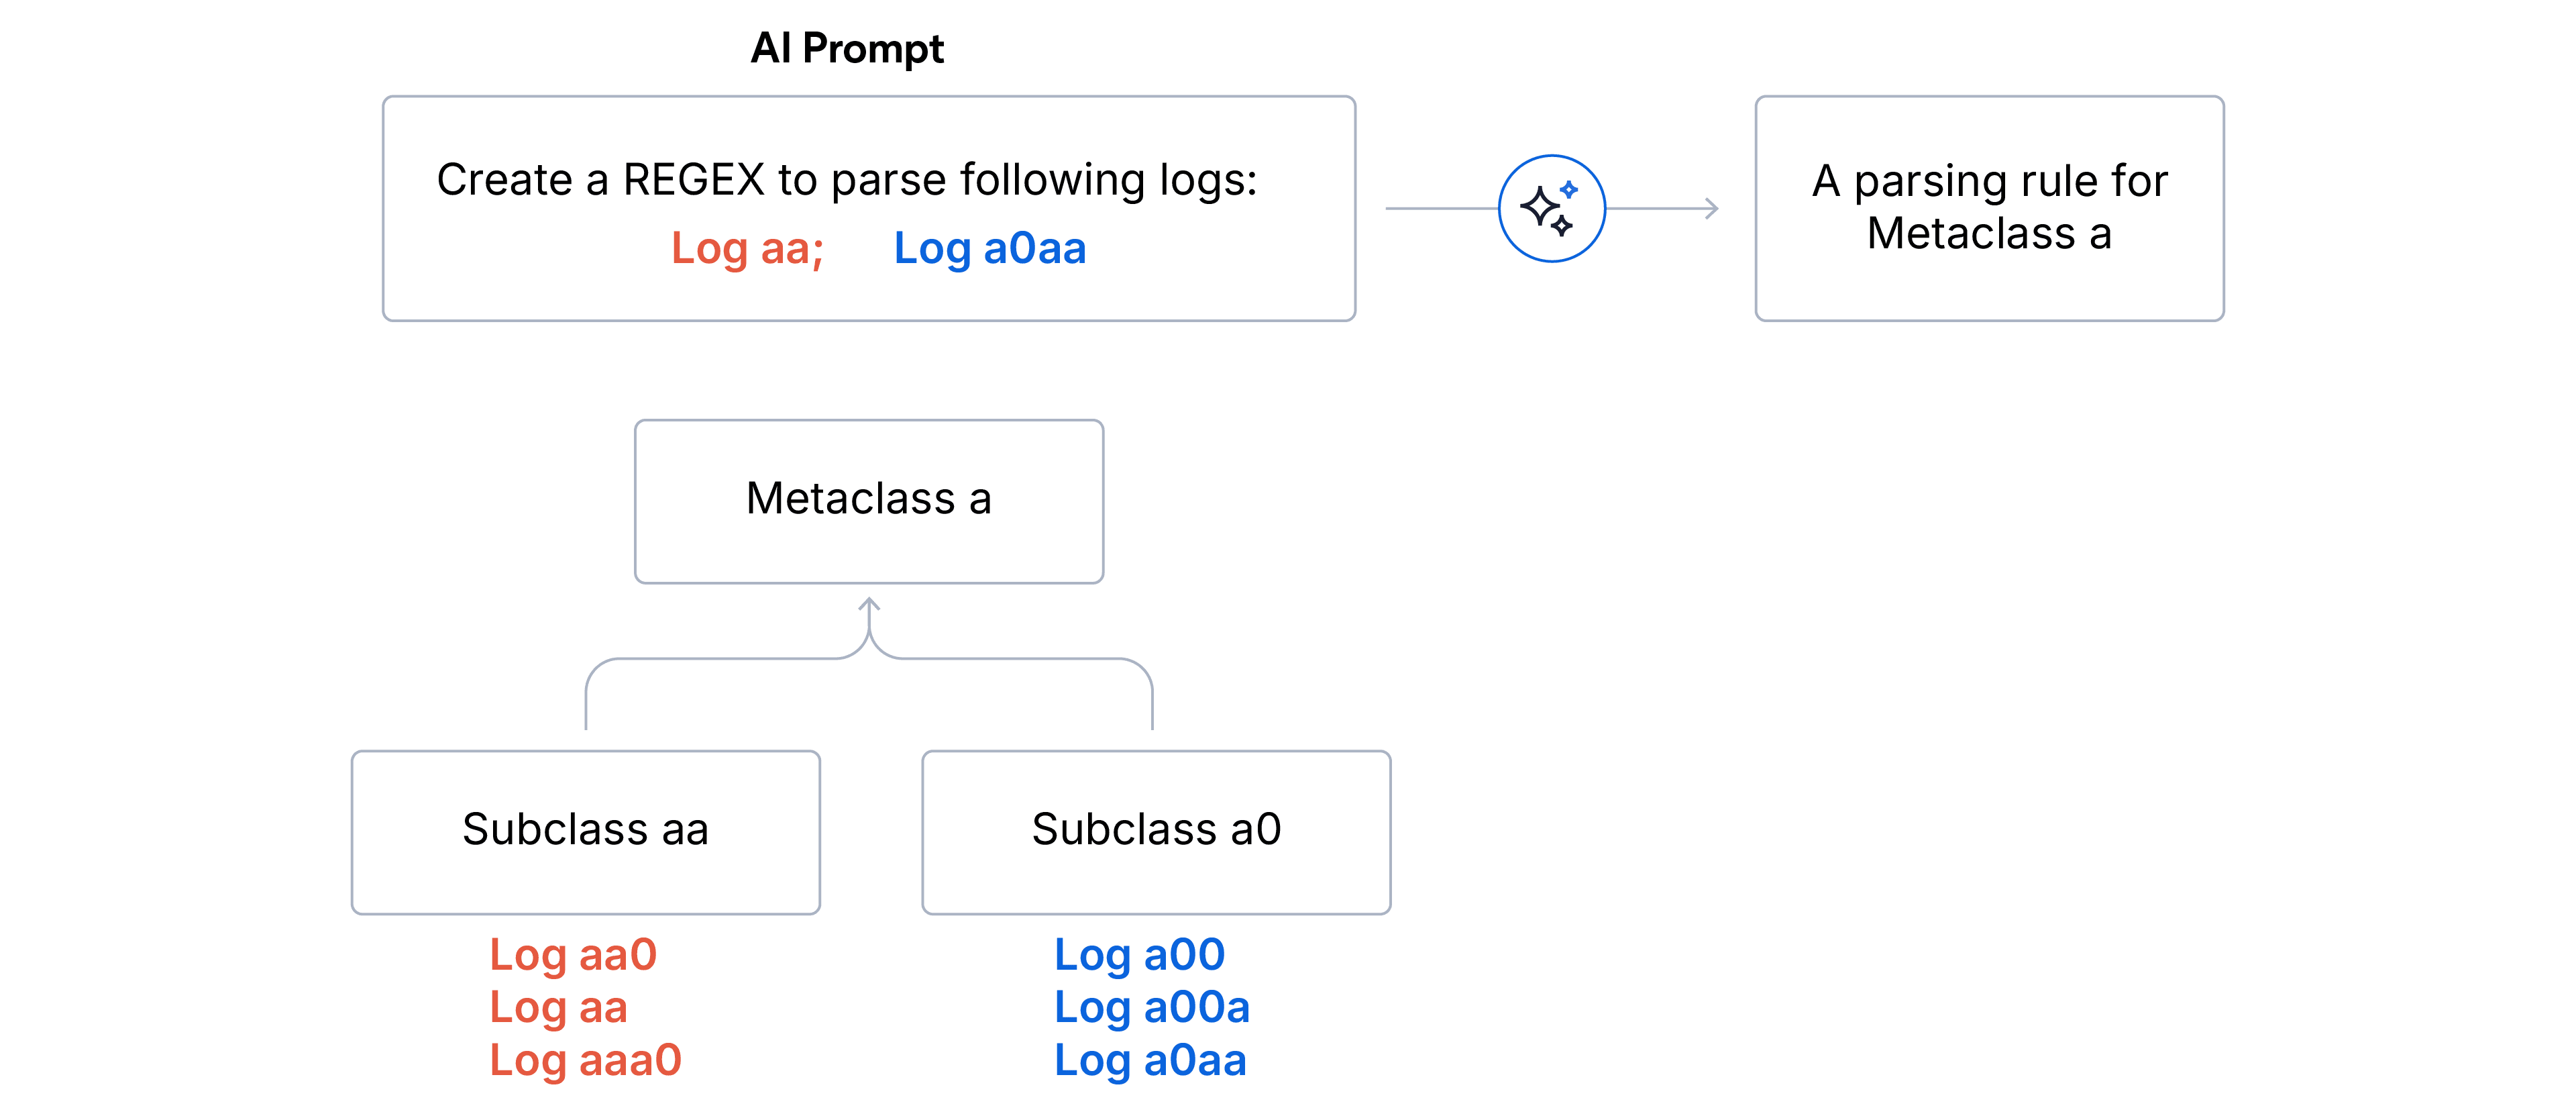Click the blue "Log a00a" entry

[1151, 1008]
